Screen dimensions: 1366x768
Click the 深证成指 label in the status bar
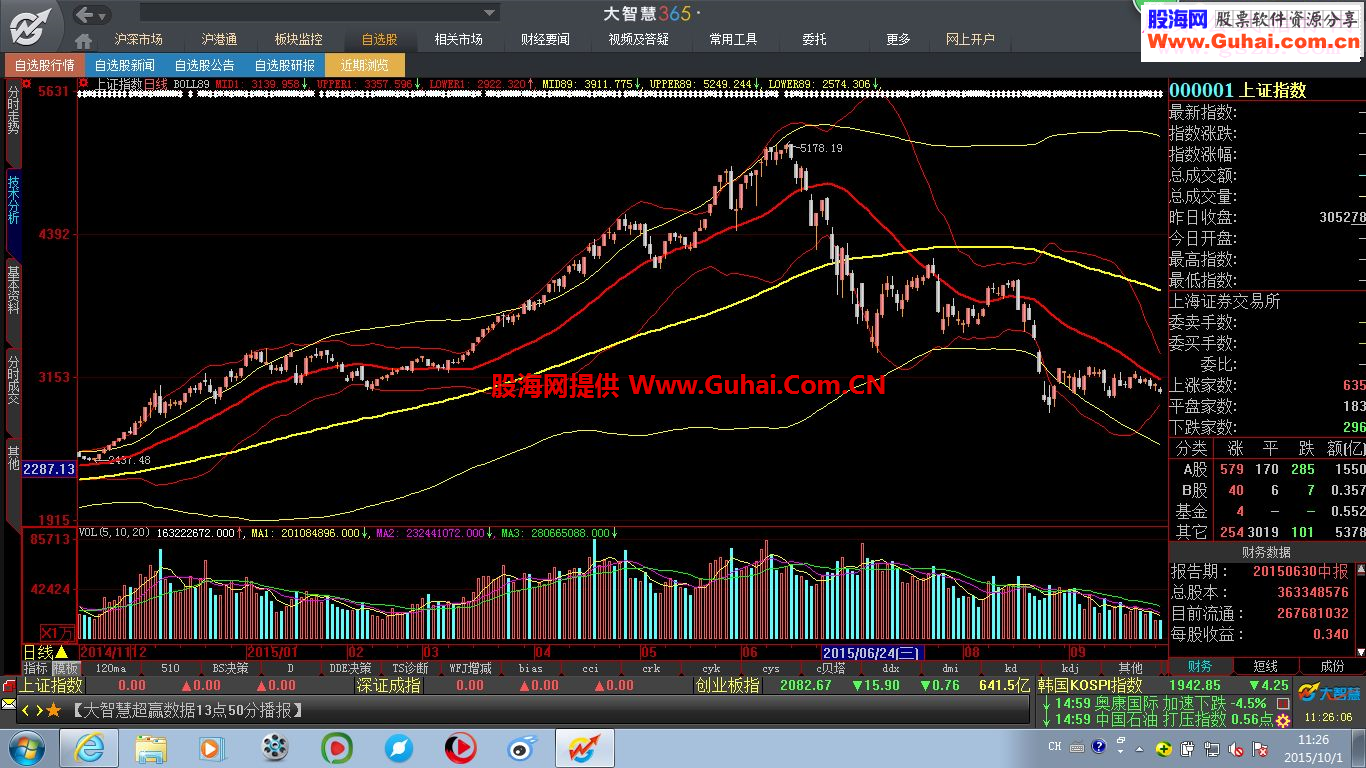pos(389,685)
